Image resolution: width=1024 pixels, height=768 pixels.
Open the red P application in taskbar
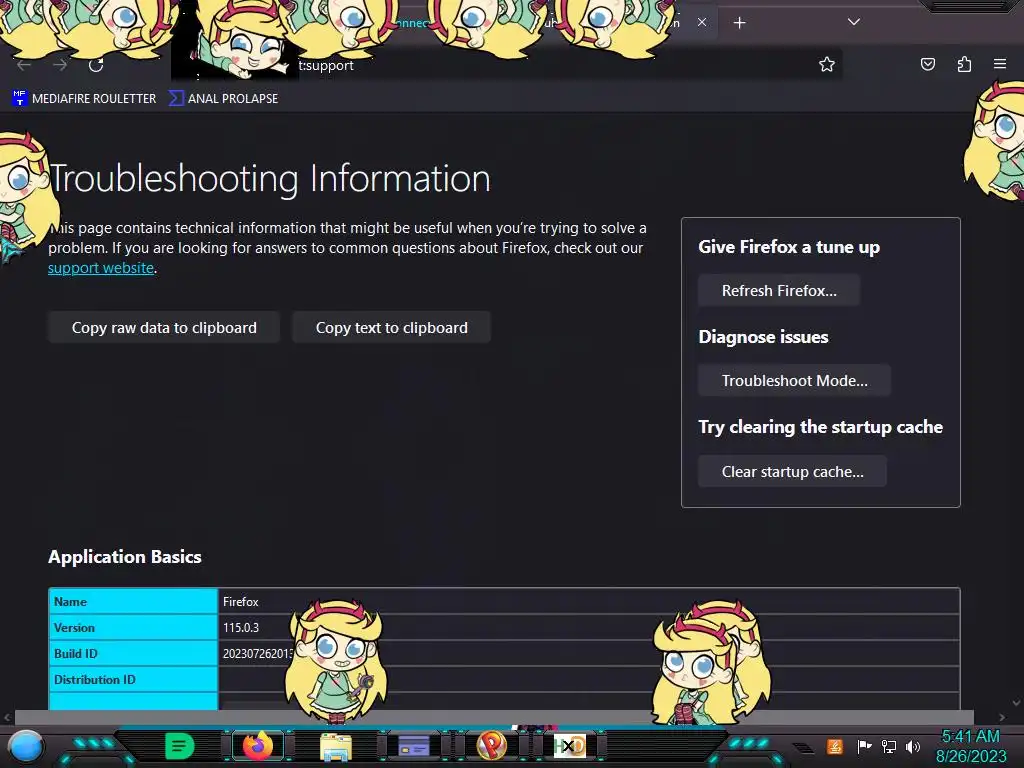(492, 745)
